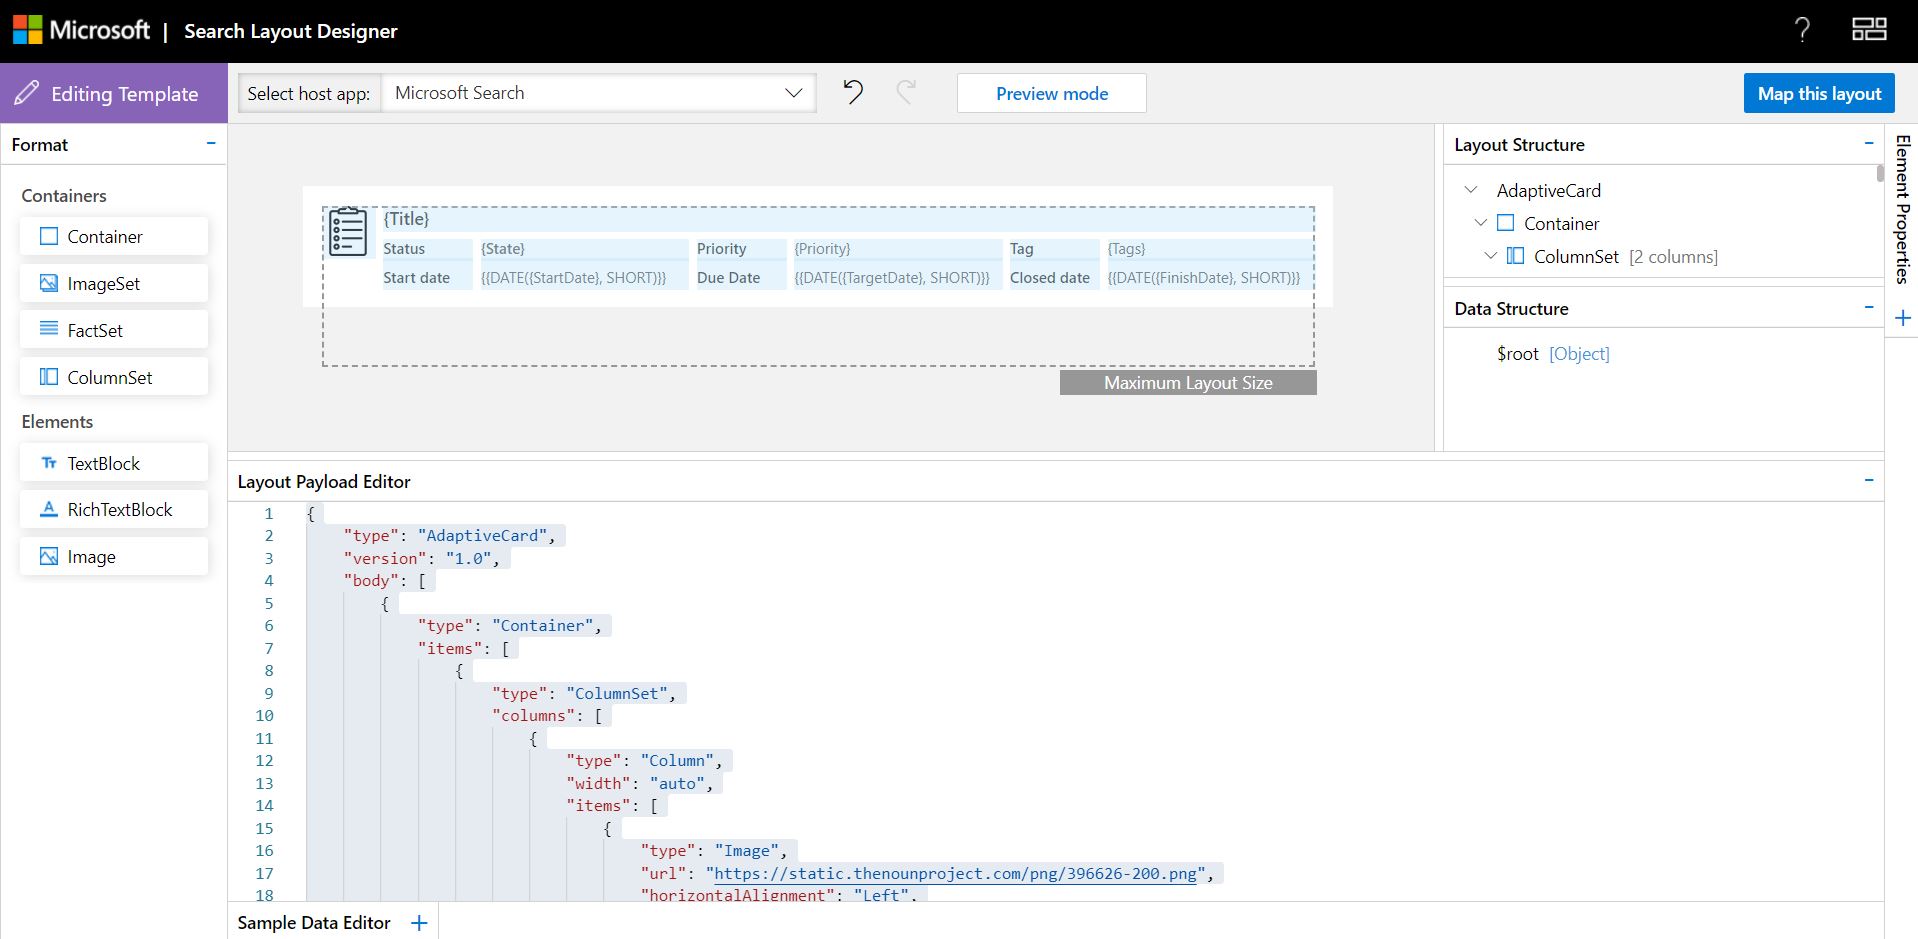Screen dimensions: 1918x939
Task: Collapse the AdaptiveCard node
Action: pyautogui.click(x=1471, y=189)
